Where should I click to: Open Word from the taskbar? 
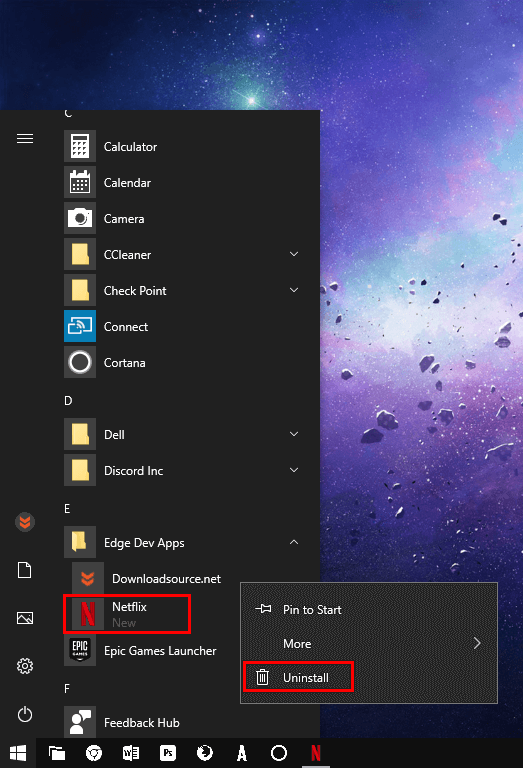point(131,753)
